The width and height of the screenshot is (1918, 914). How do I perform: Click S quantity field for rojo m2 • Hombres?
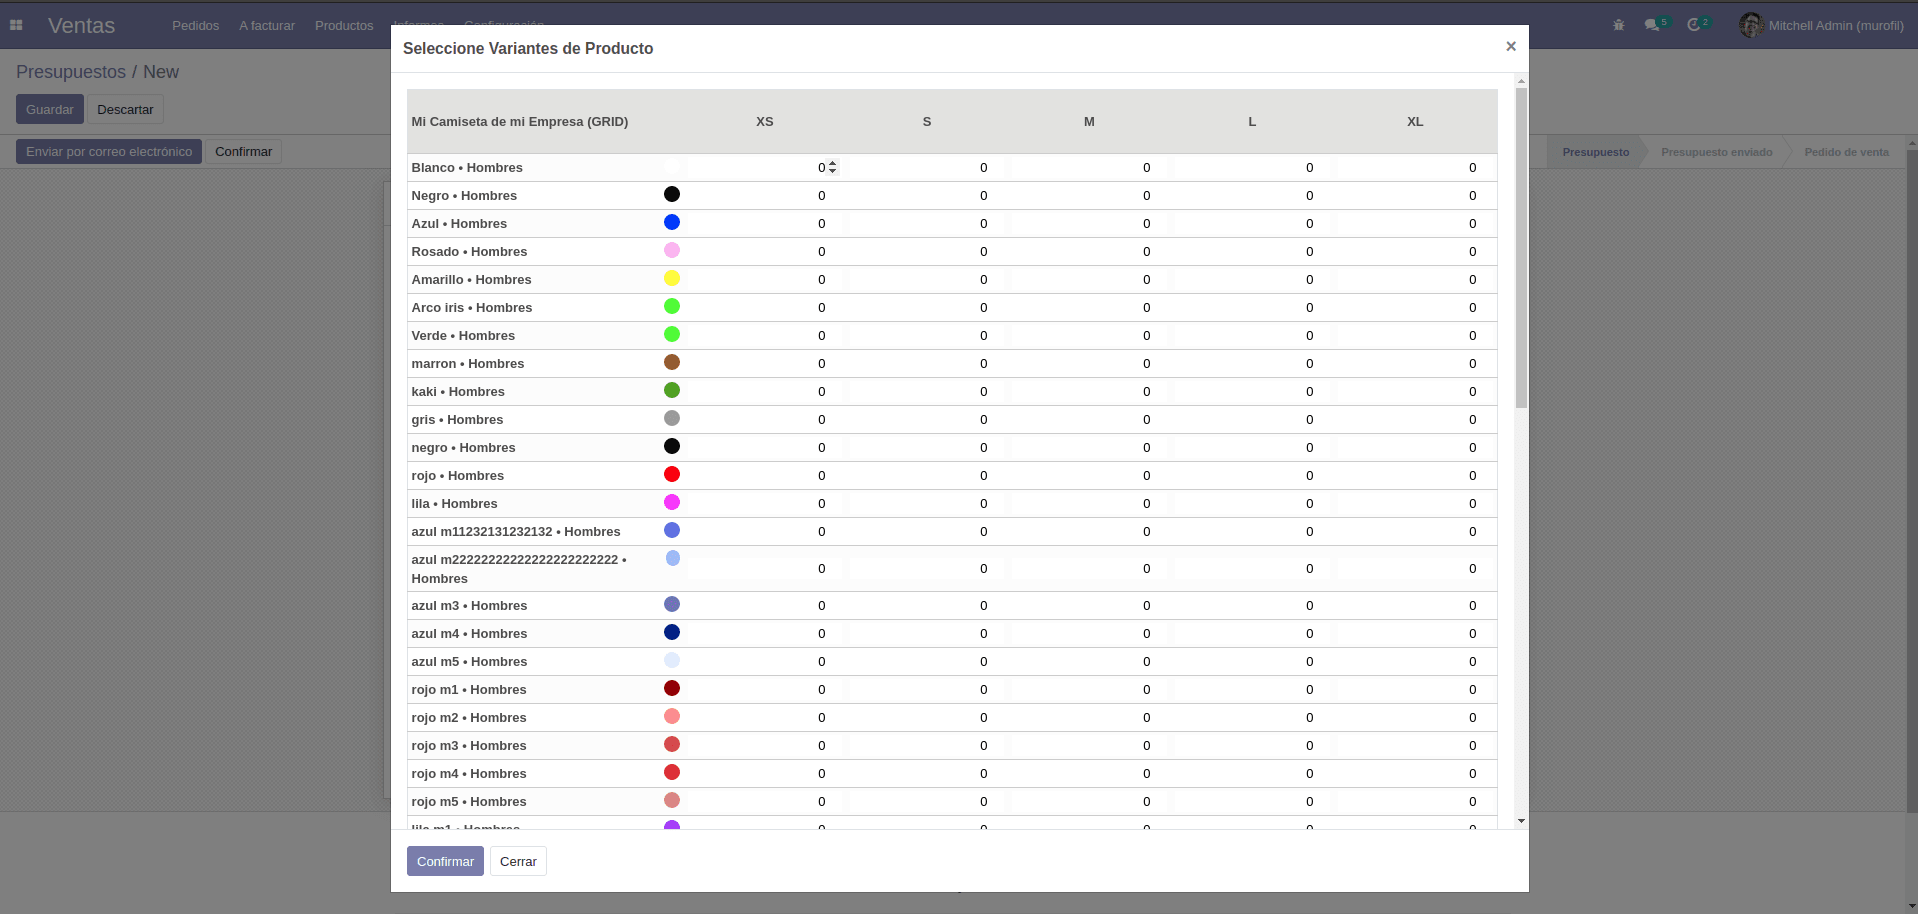pos(926,717)
